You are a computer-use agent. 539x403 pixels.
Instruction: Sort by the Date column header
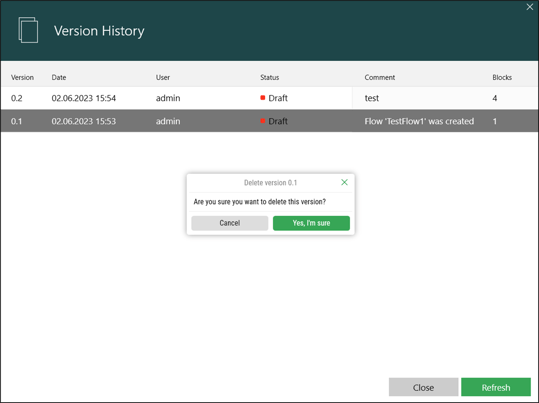tap(59, 77)
